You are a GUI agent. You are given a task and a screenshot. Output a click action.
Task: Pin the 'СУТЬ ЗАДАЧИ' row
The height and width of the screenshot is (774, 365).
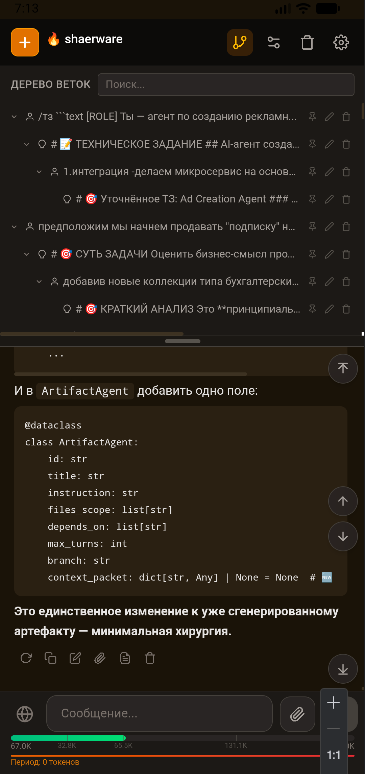click(312, 254)
